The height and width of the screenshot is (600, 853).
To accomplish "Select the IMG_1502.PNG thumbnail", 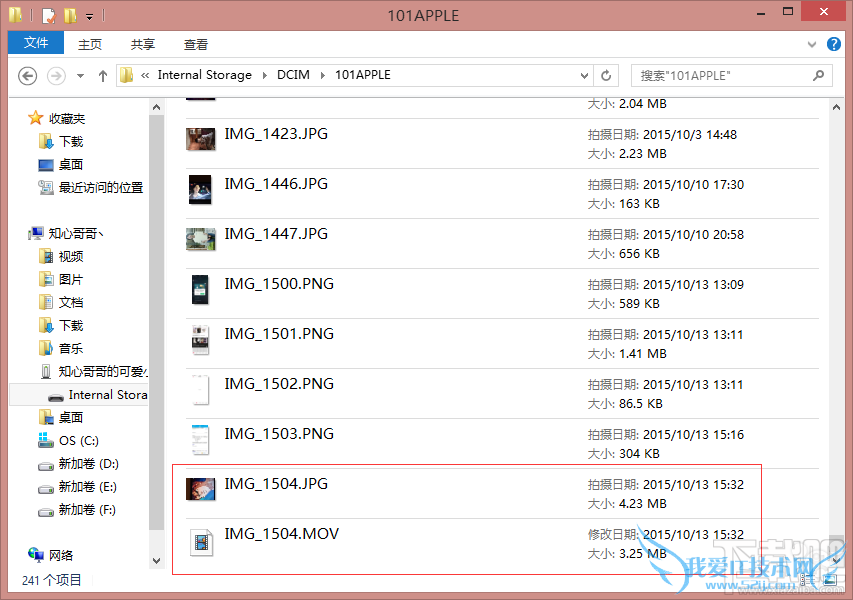I will 200,389.
